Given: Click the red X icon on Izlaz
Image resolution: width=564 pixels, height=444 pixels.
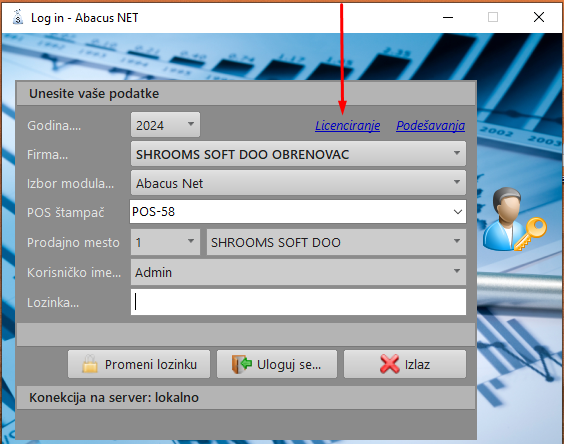Looking at the screenshot, I should coord(390,364).
